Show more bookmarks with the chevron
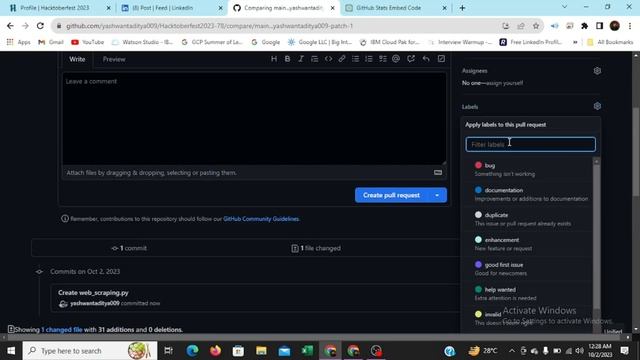 click(x=575, y=42)
